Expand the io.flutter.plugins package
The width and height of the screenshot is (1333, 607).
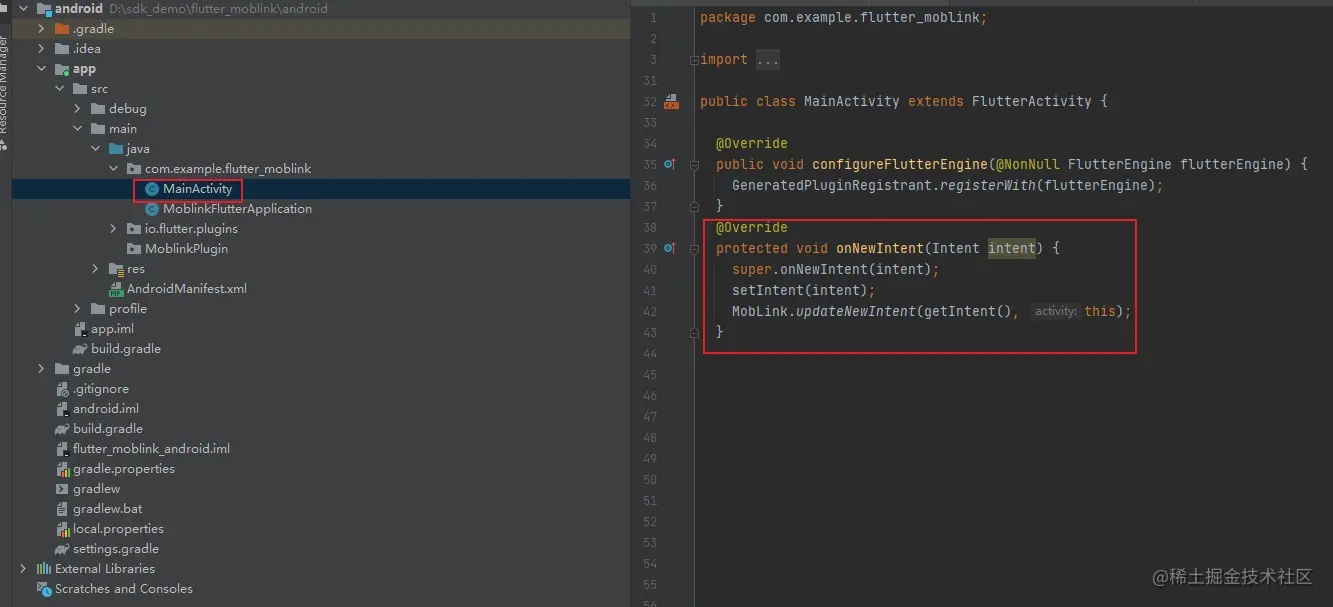113,229
